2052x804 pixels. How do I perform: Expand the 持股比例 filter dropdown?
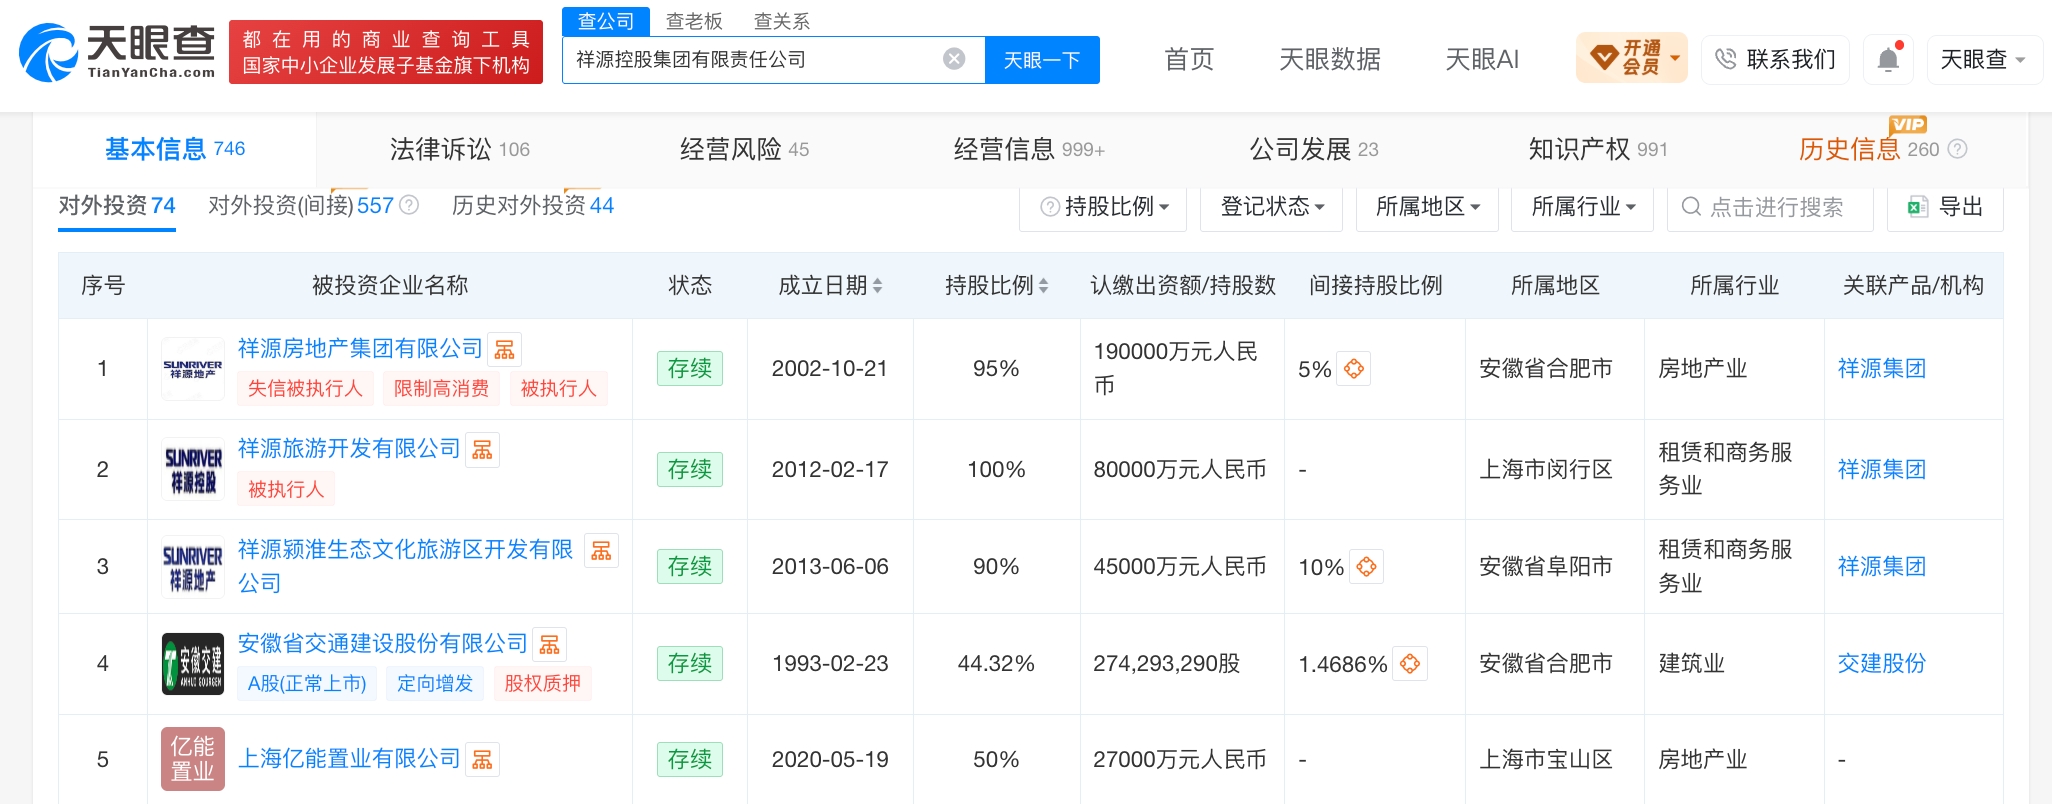pyautogui.click(x=1104, y=207)
